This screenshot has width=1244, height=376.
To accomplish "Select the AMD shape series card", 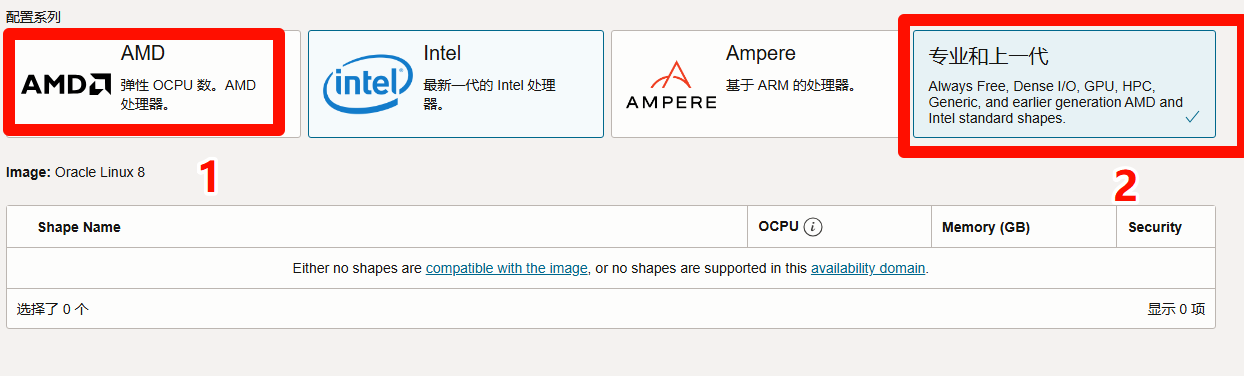I will [150, 84].
